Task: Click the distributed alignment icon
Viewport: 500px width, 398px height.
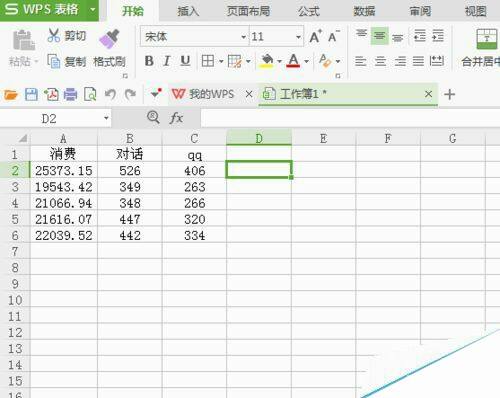Action: 437,61
